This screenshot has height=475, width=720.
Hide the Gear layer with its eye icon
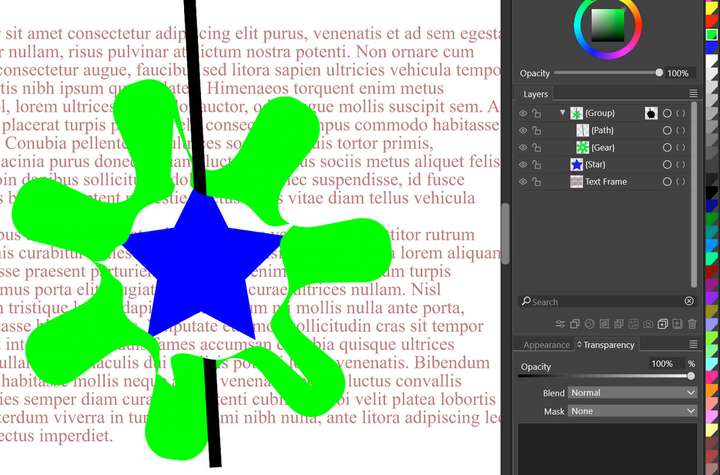coord(523,147)
